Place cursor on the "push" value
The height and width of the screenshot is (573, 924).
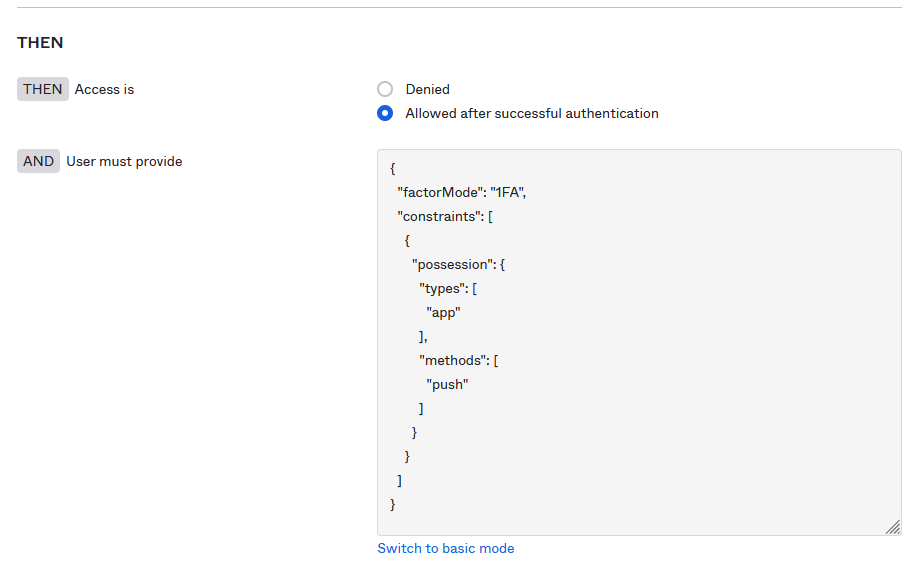coord(447,384)
